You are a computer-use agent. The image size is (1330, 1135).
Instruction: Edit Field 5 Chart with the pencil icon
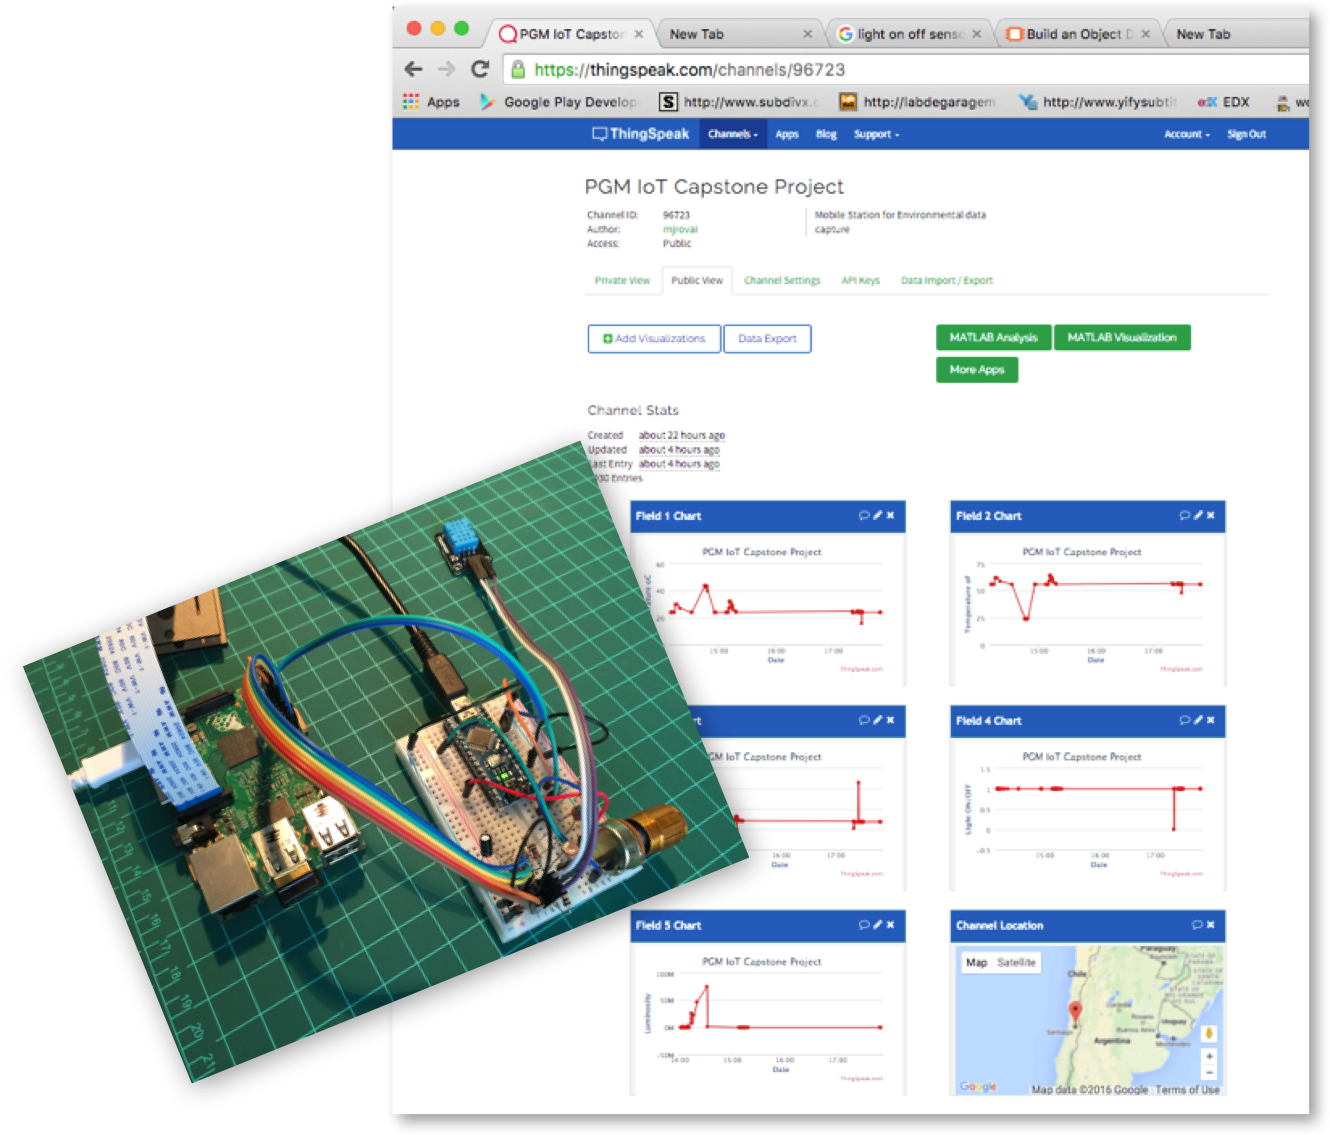[x=876, y=926]
